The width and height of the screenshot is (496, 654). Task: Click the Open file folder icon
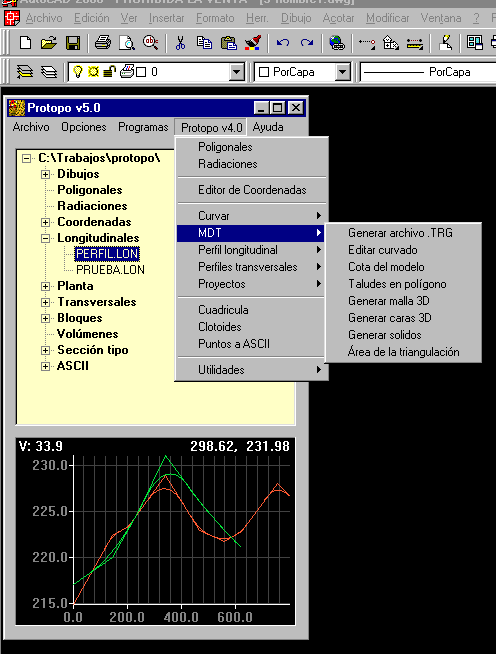49,43
